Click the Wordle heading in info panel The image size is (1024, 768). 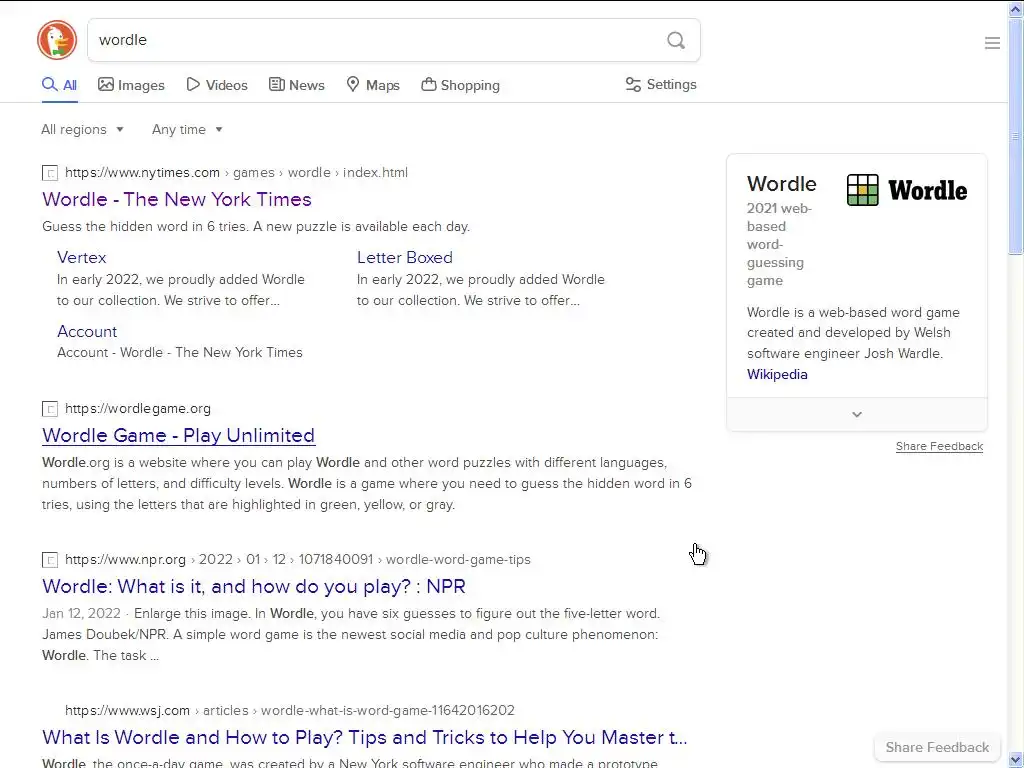point(782,184)
